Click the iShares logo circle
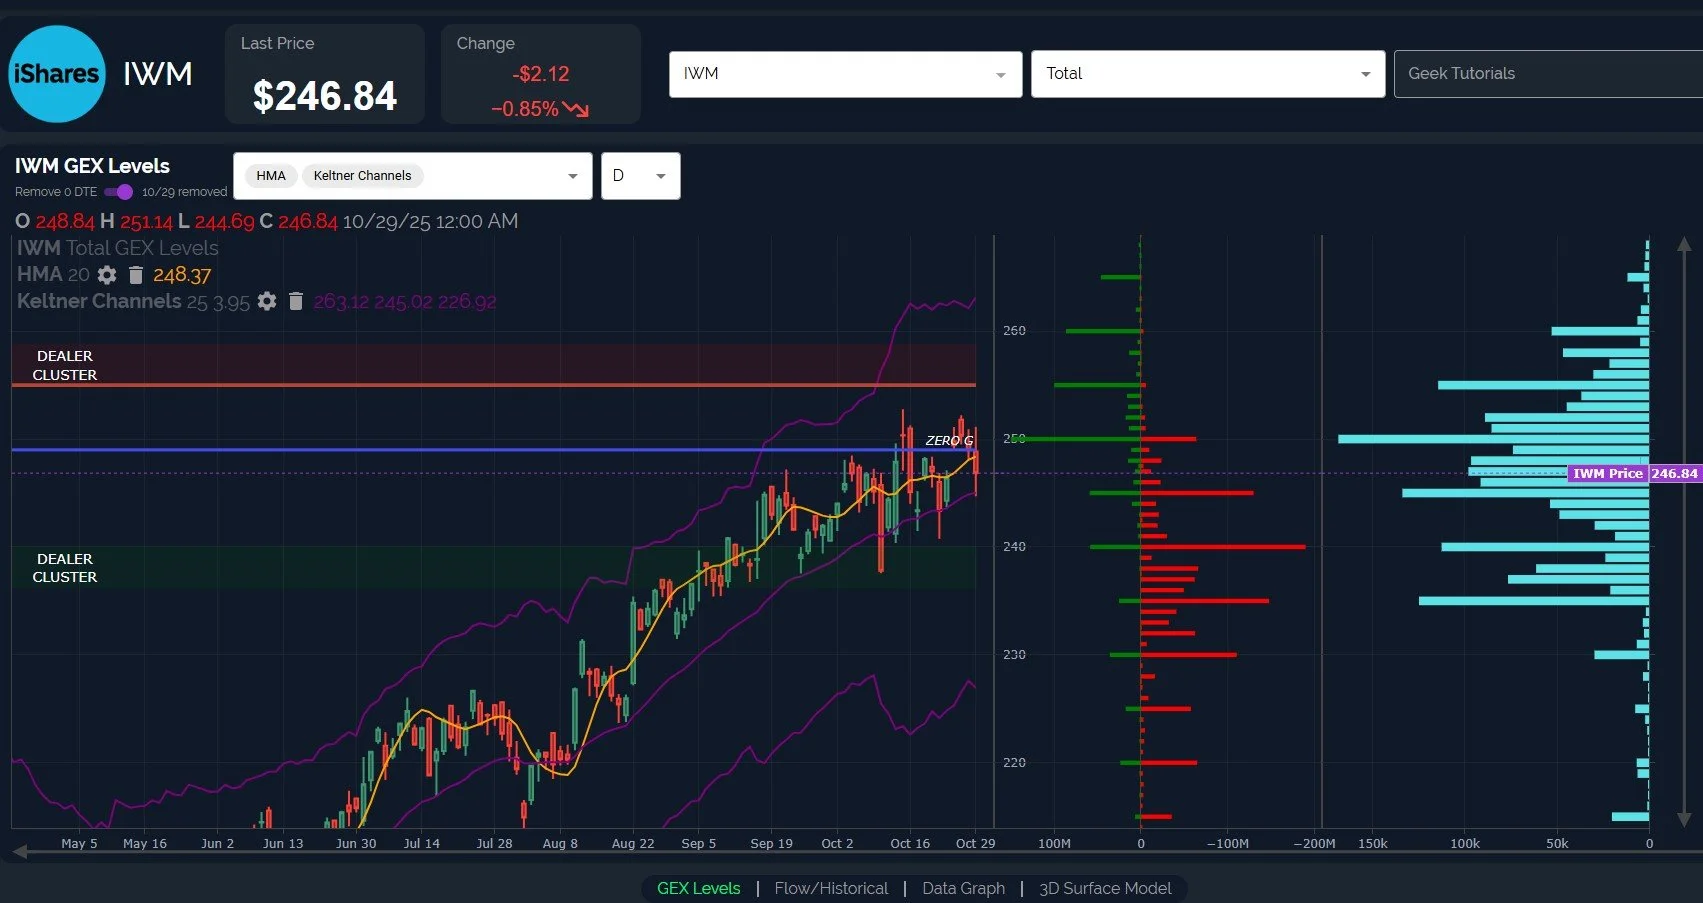The width and height of the screenshot is (1703, 903). pyautogui.click(x=57, y=74)
